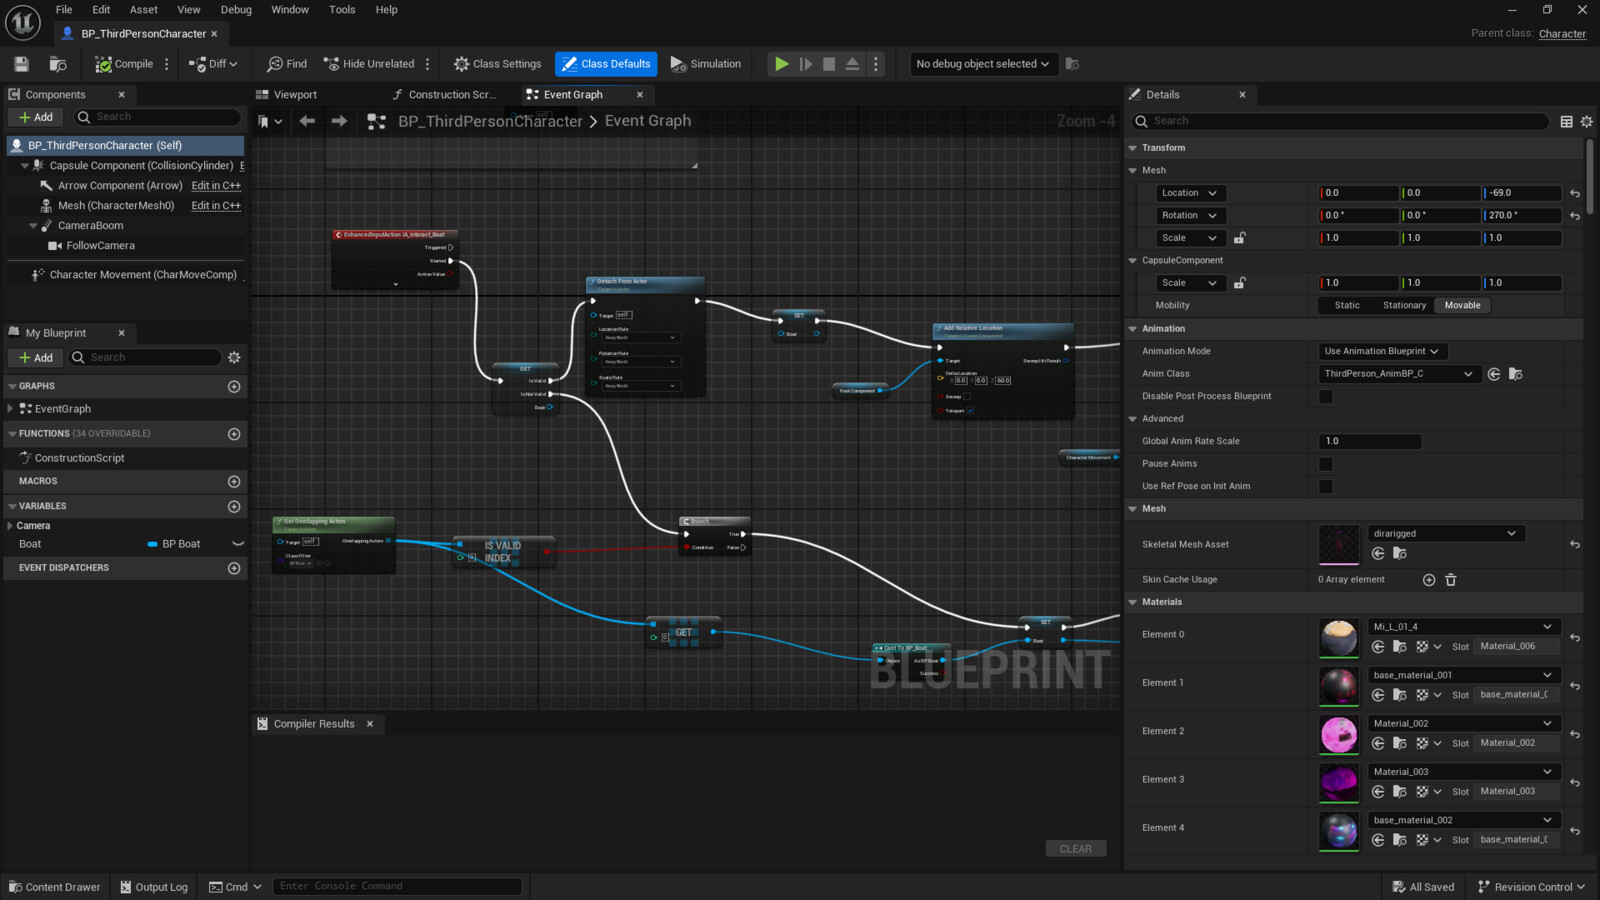
Task: Click the Global Anim Rate Scale field
Action: (x=1370, y=441)
